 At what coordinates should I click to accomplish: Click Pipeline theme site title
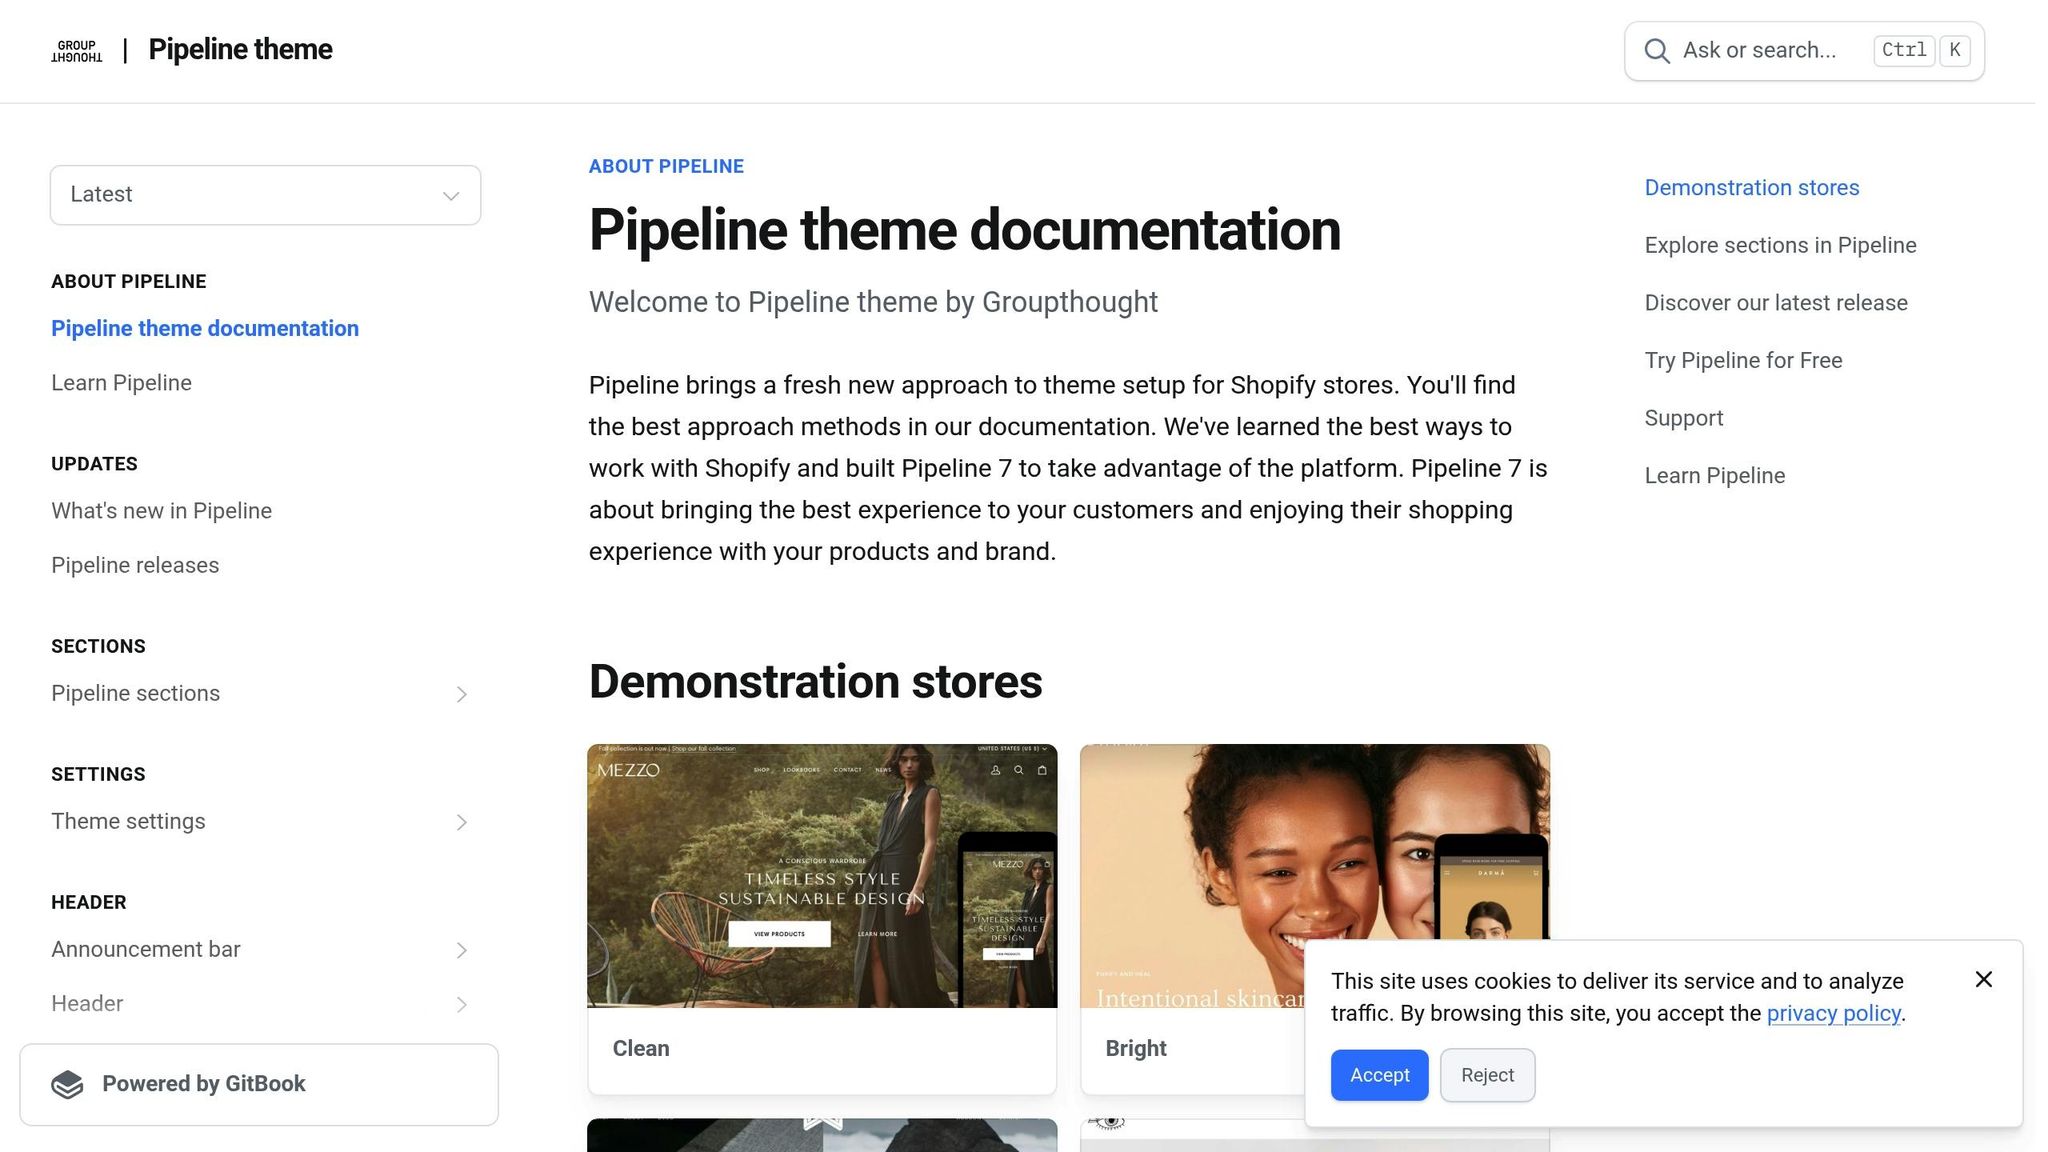[240, 49]
